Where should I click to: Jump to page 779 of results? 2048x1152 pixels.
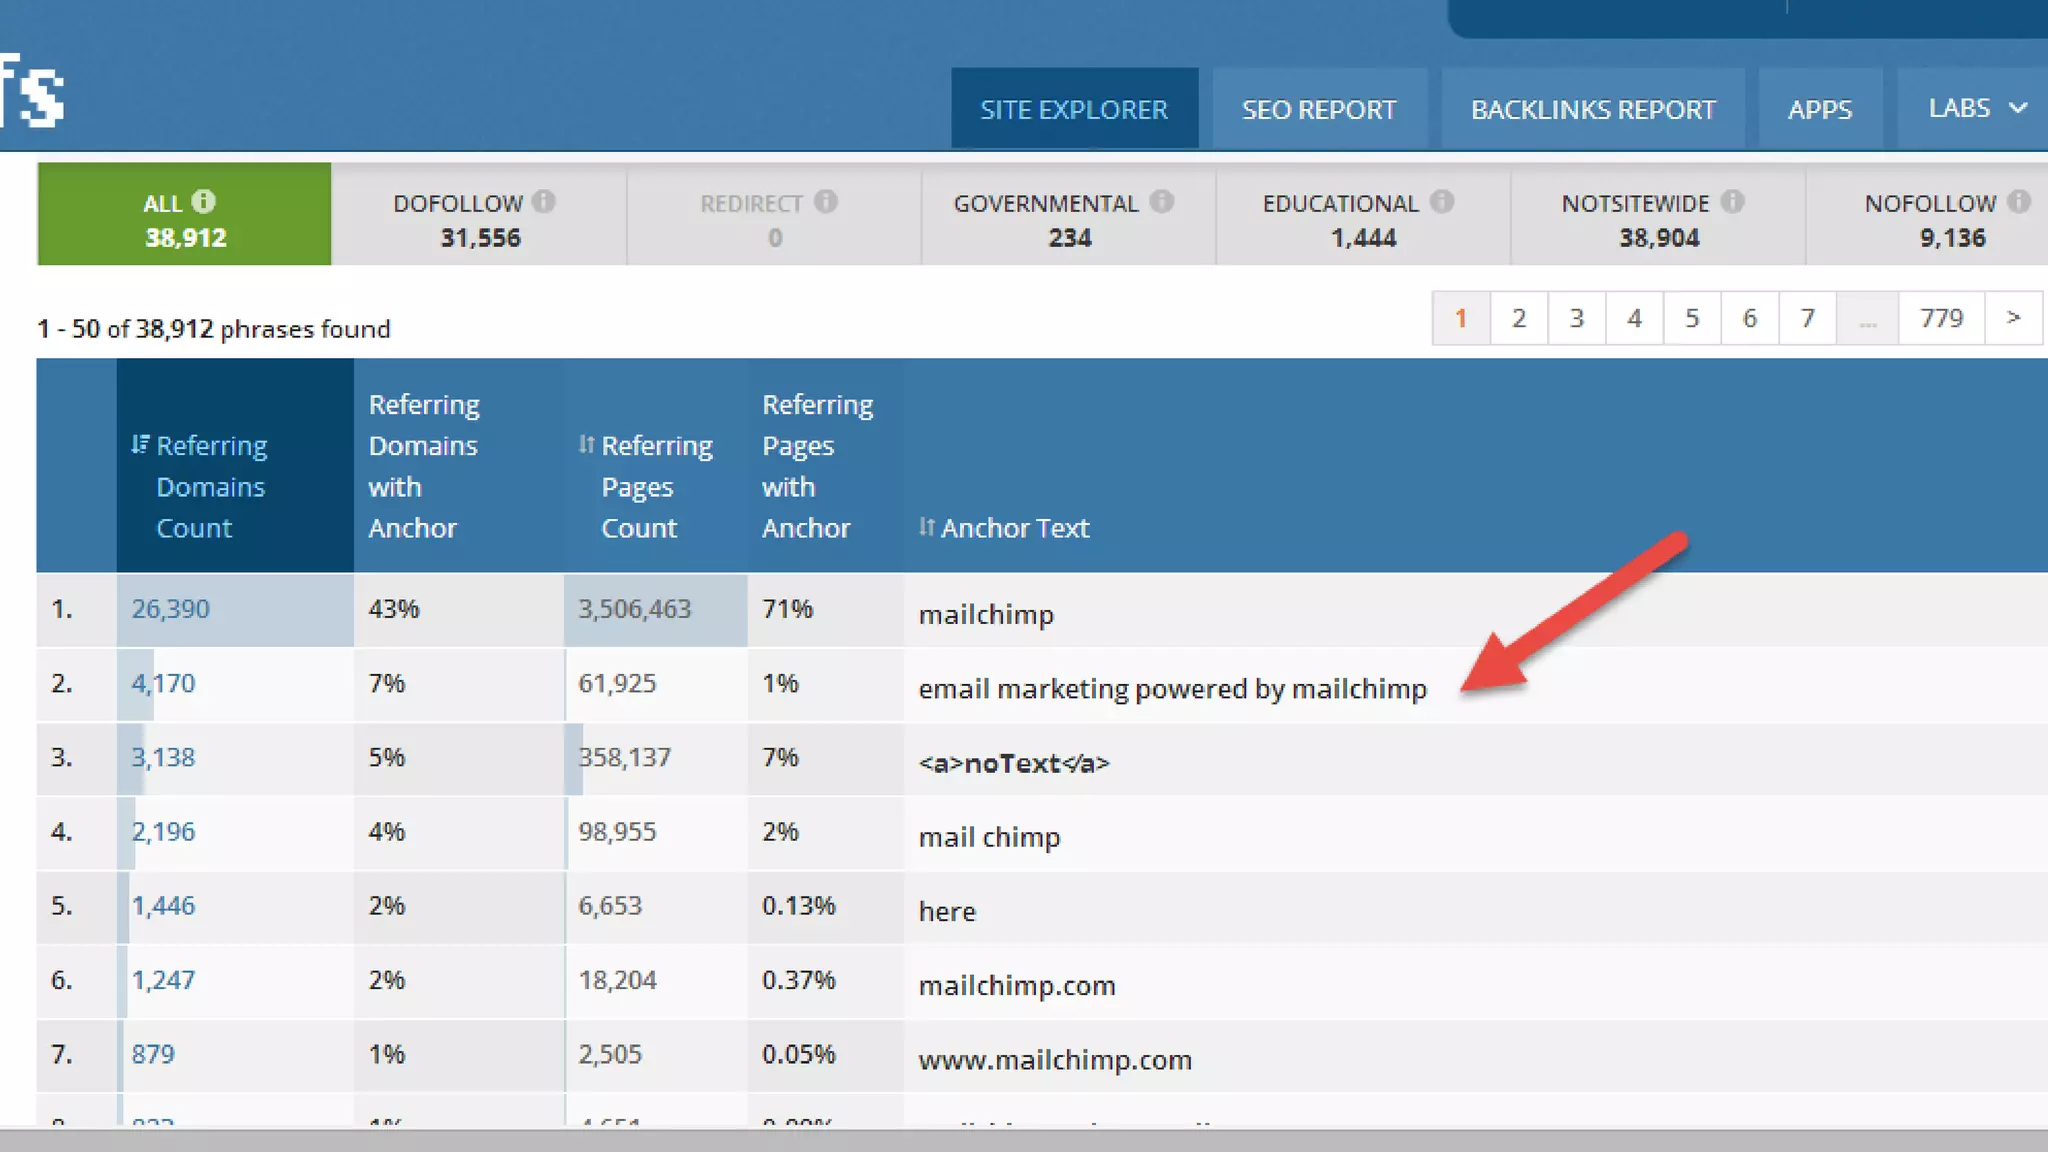1941,318
